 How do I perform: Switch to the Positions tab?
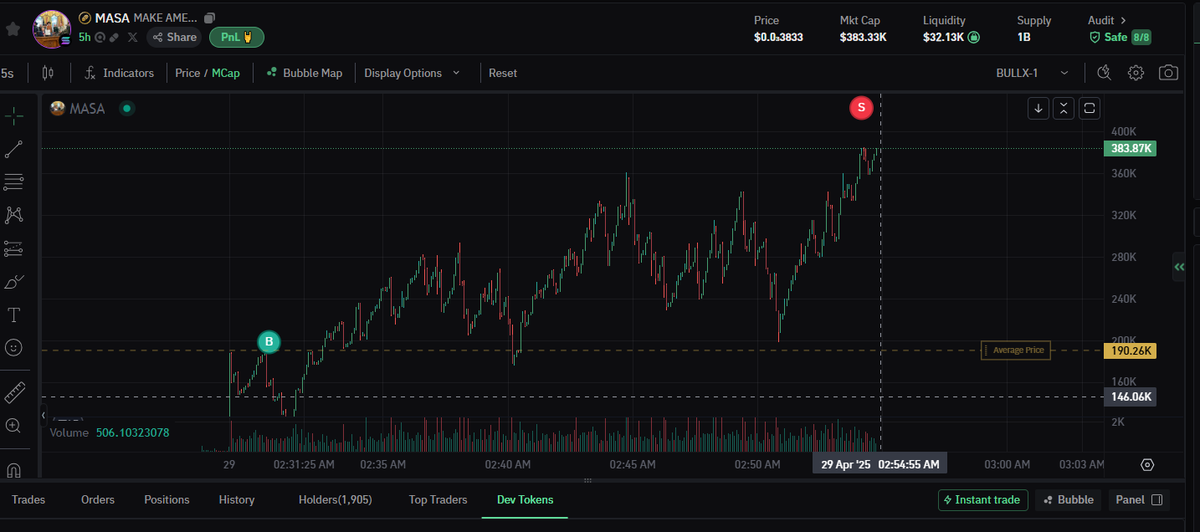(167, 500)
